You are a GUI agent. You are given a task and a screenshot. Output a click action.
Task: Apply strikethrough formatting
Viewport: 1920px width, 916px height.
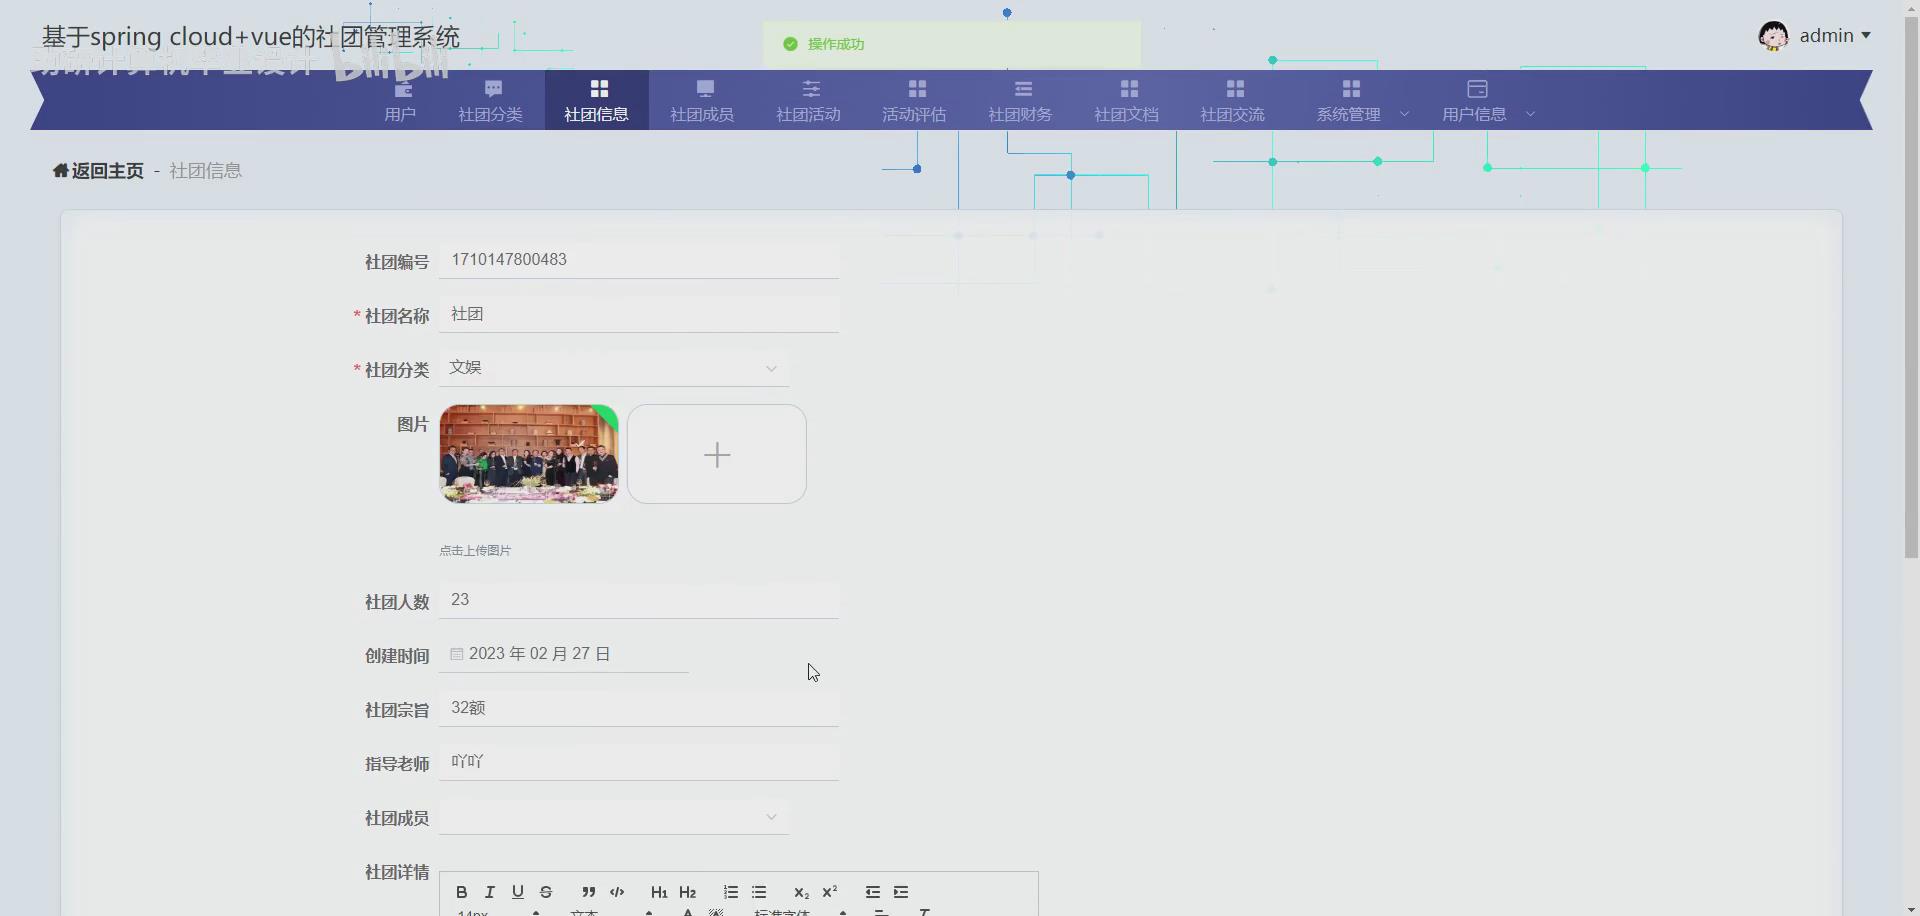[546, 891]
